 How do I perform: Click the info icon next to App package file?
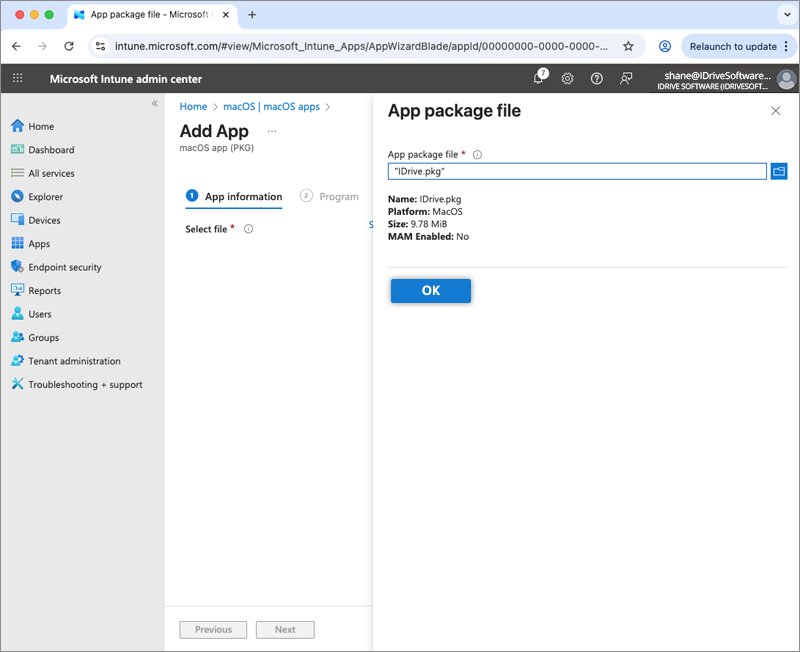click(477, 155)
